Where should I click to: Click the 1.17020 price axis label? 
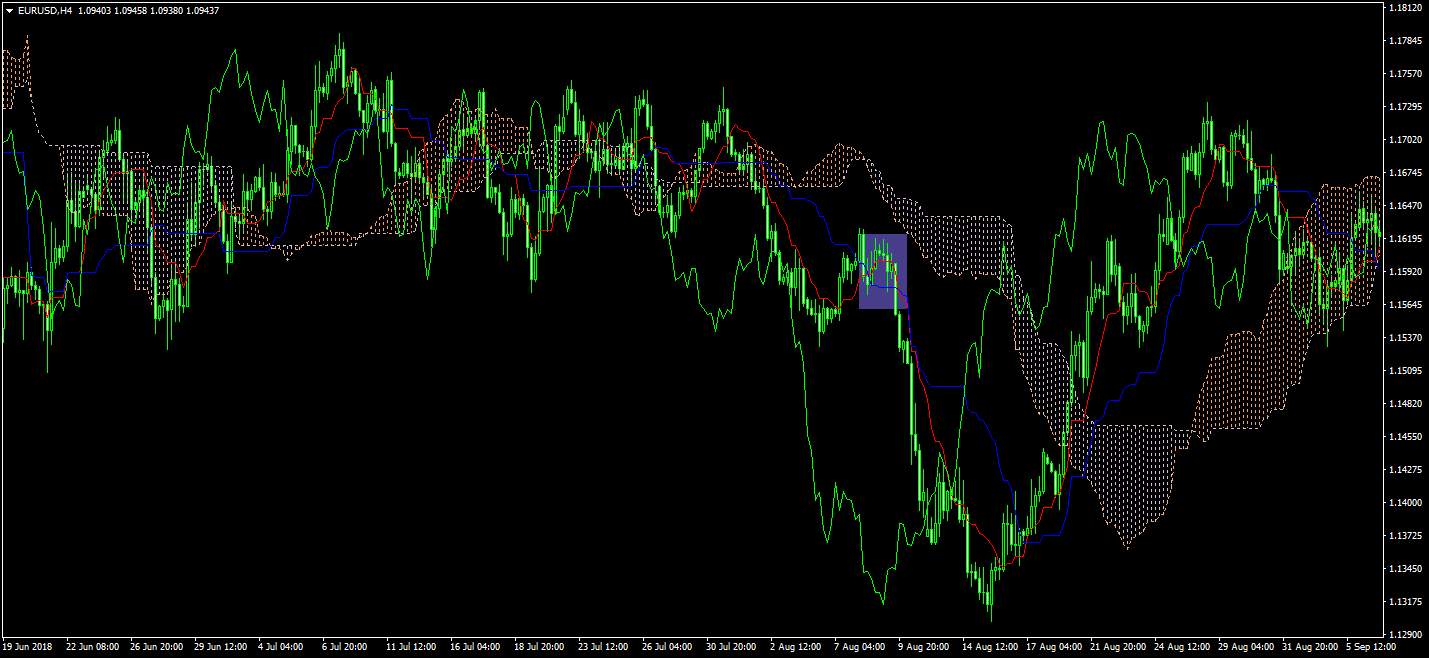(x=1406, y=140)
